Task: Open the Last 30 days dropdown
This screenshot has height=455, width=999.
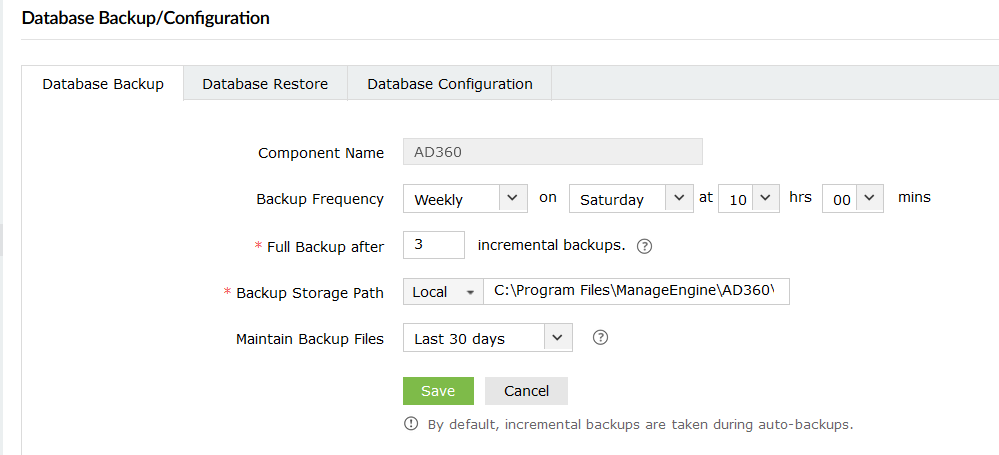Action: (487, 338)
